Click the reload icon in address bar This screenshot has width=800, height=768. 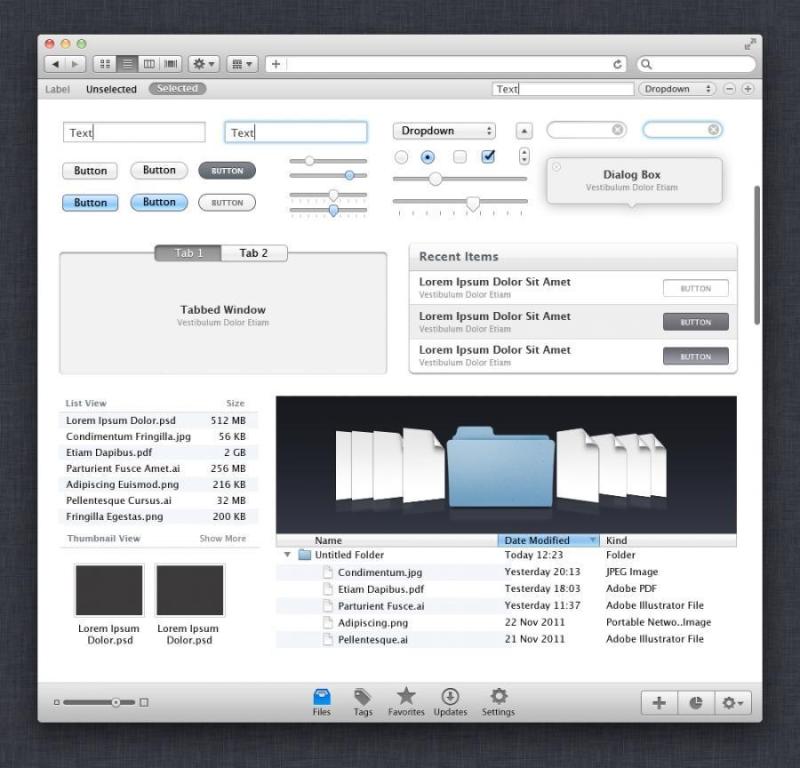point(618,64)
